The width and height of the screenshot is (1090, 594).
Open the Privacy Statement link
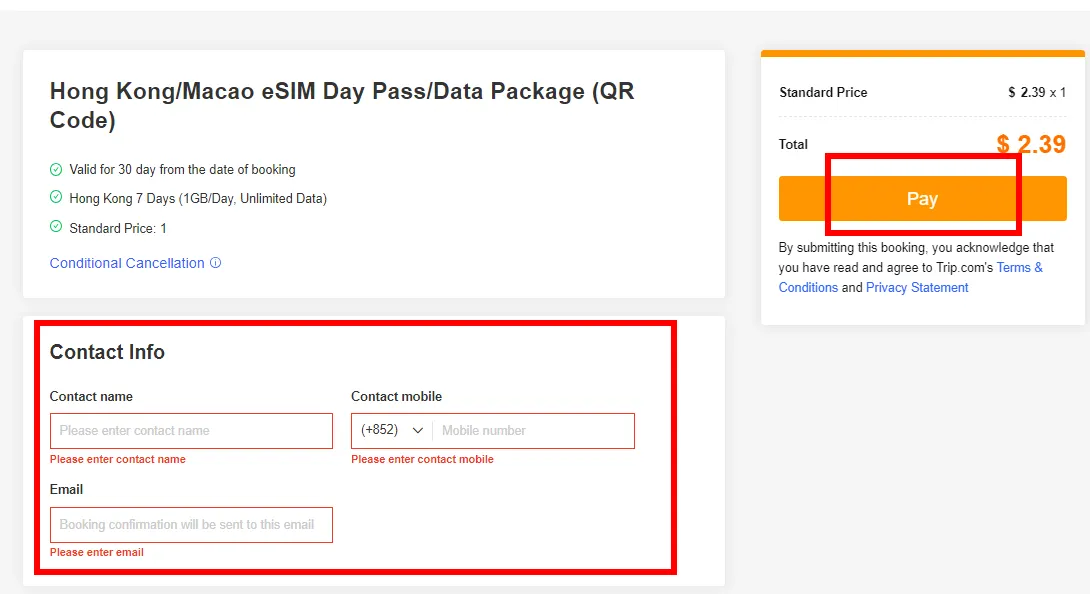coord(917,287)
